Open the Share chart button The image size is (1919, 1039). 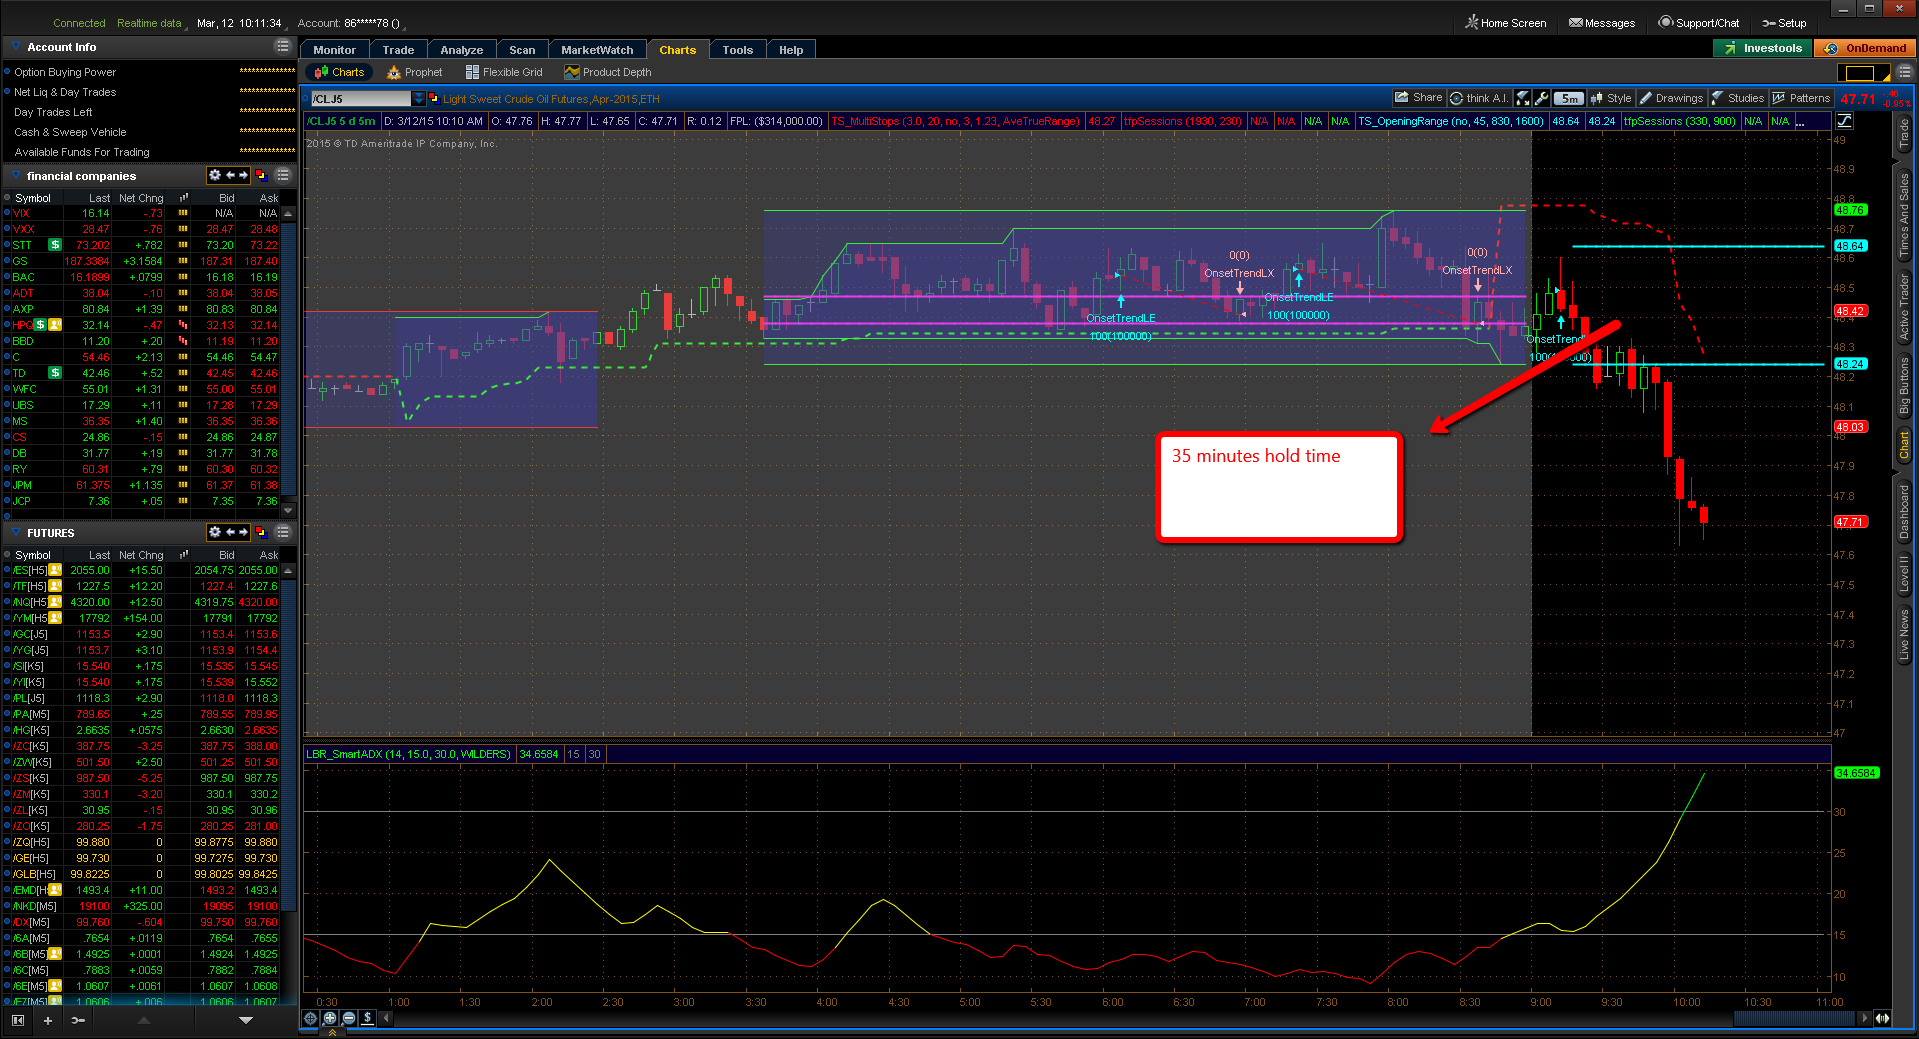click(x=1419, y=98)
